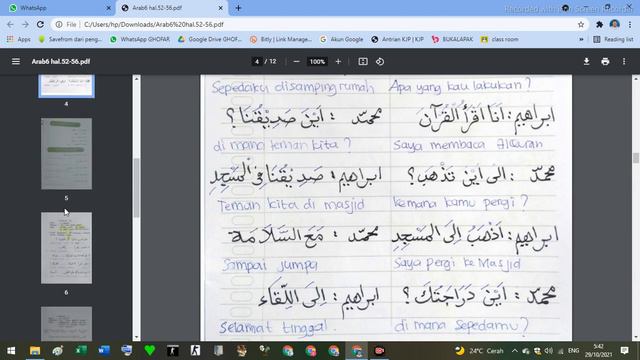Open a new browser tab
The image size is (640, 360).
238,8
